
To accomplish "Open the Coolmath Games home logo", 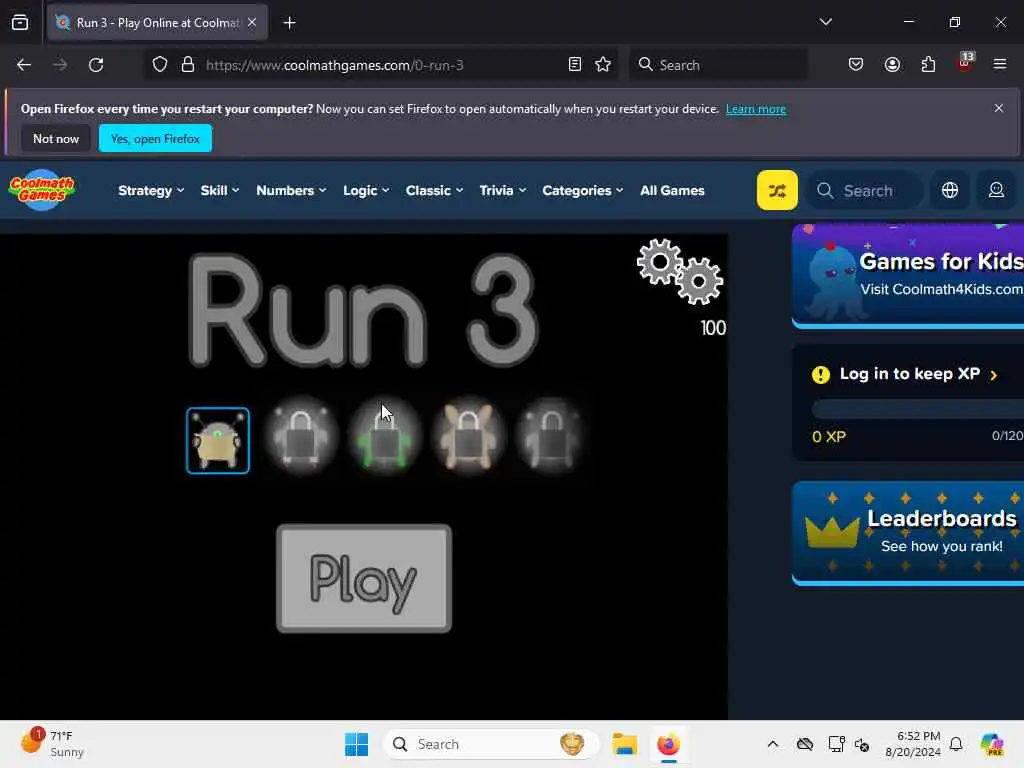I will tap(42, 190).
